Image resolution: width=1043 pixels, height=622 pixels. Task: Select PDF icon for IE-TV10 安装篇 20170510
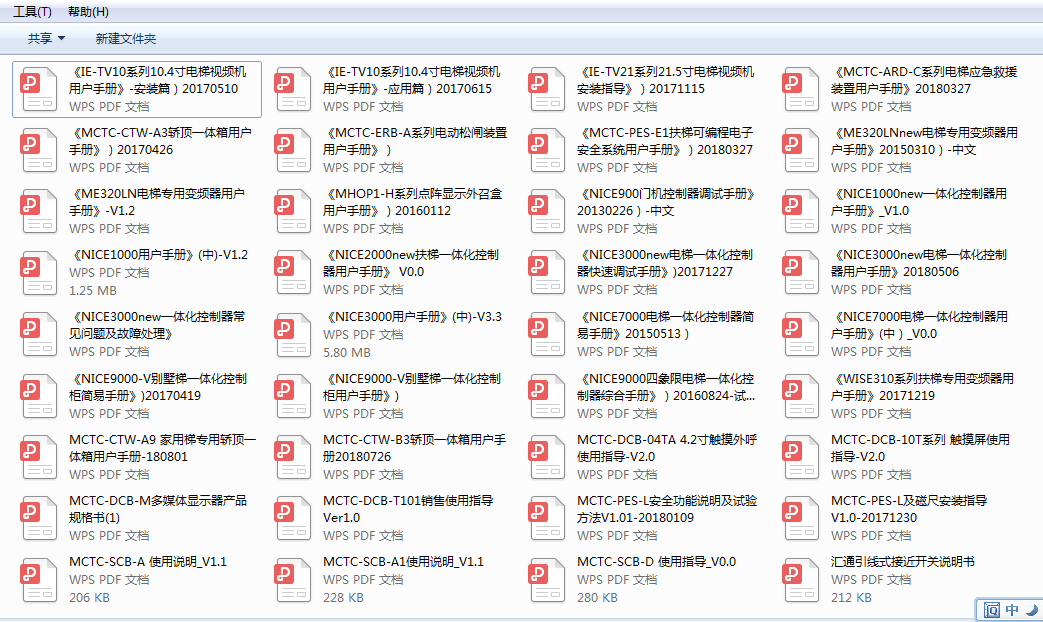[x=39, y=89]
